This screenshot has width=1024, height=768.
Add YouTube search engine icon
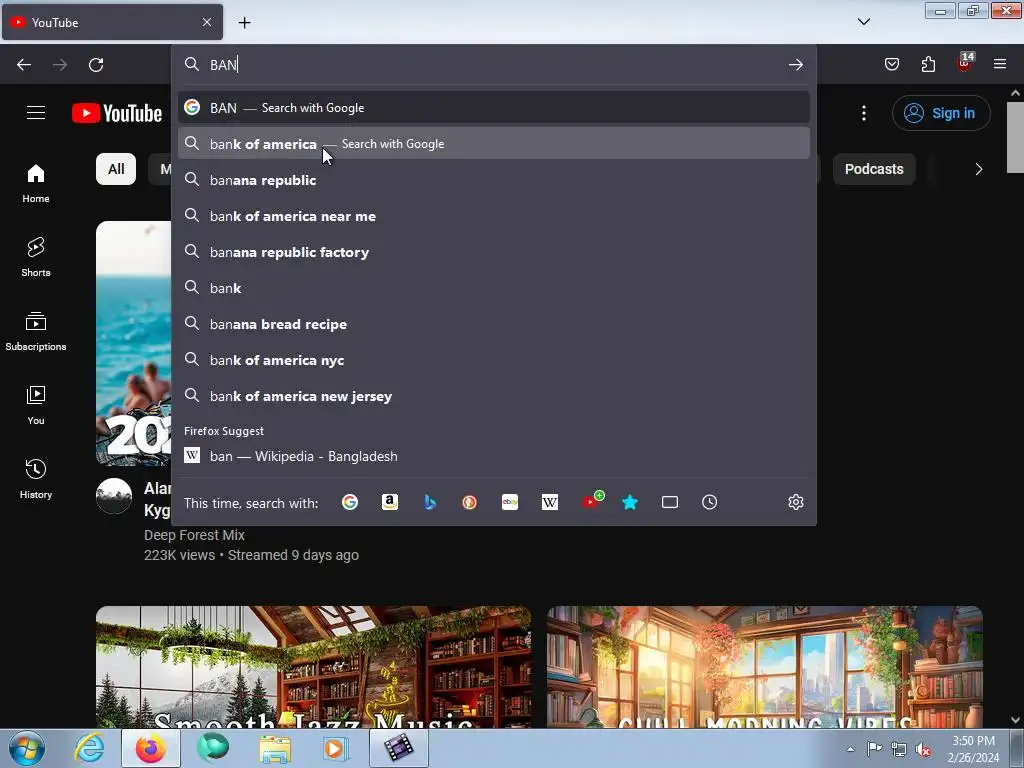[592, 501]
